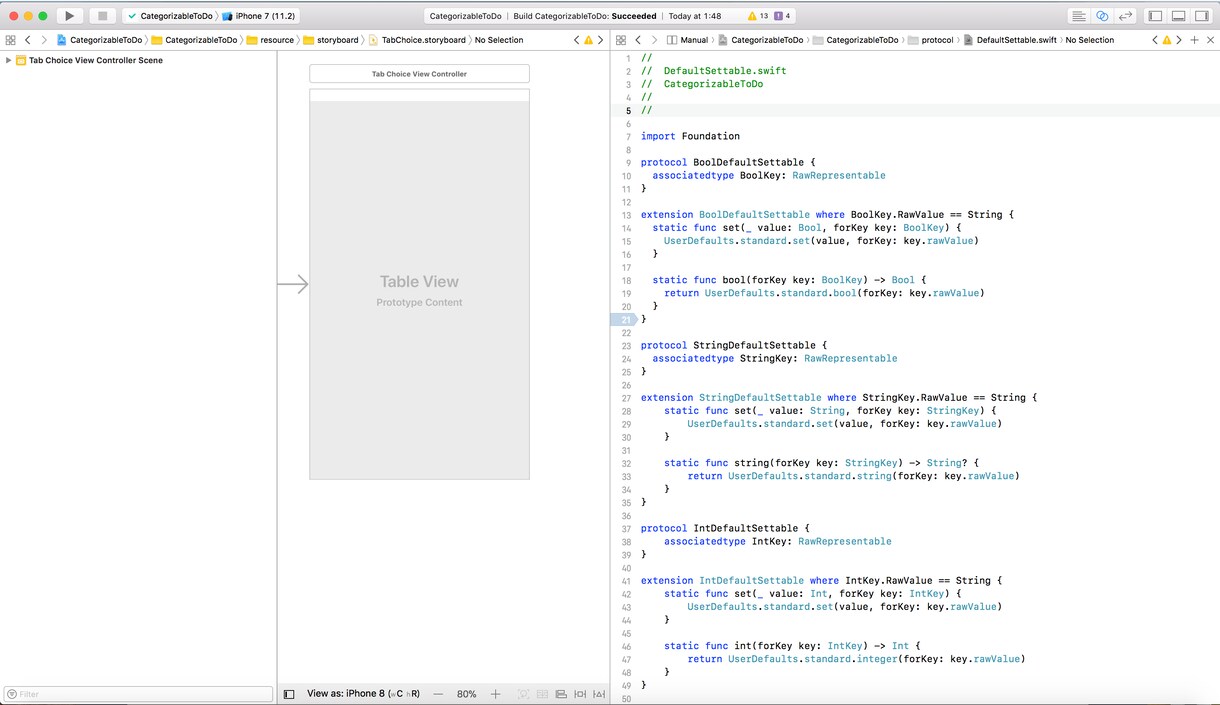Select the Table View on the canvas
This screenshot has height=705, width=1220.
419,290
